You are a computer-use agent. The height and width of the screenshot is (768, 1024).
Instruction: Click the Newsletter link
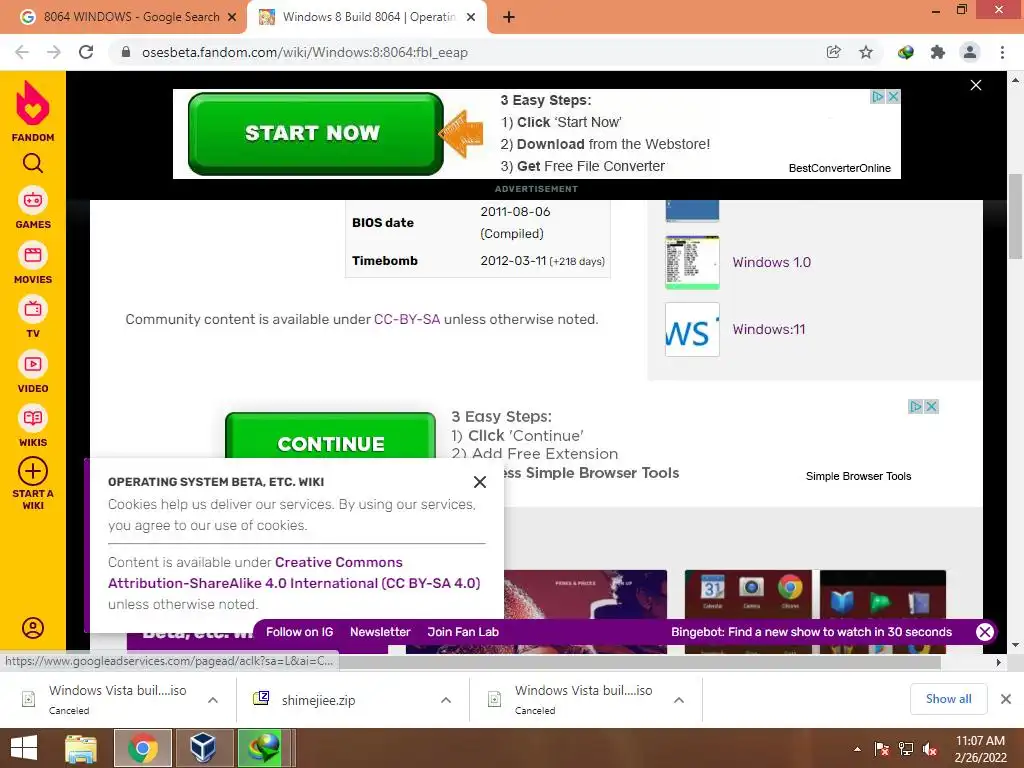[380, 632]
